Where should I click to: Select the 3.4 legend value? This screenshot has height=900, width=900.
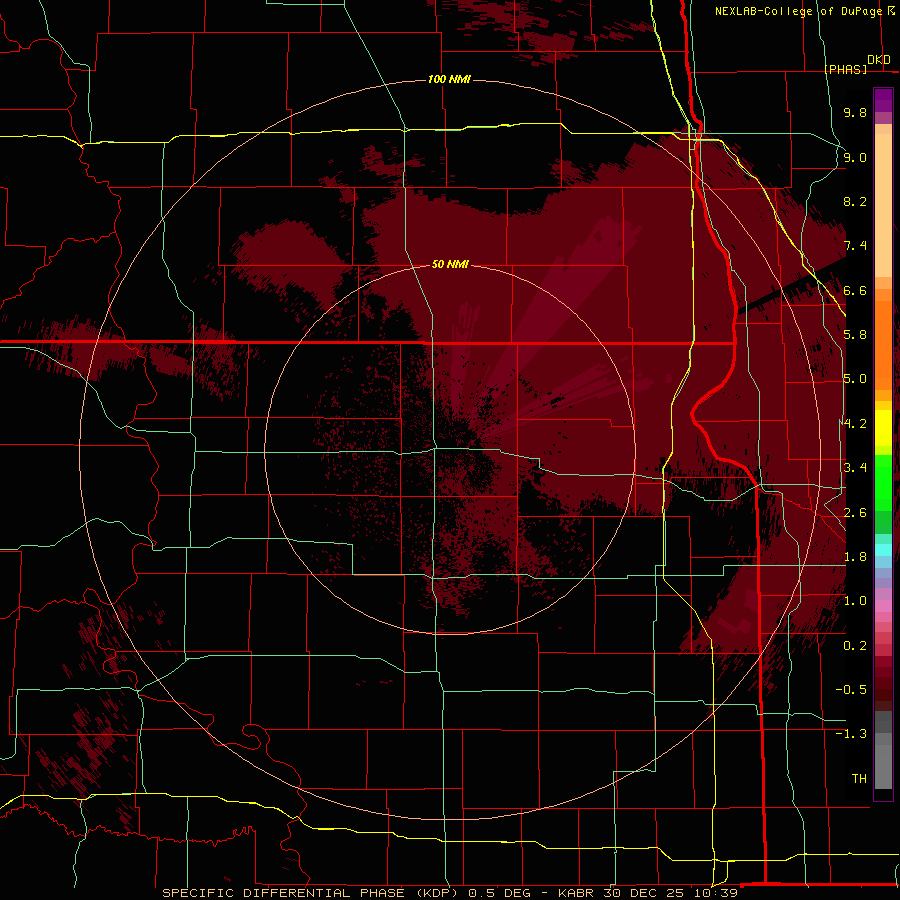[x=855, y=468]
